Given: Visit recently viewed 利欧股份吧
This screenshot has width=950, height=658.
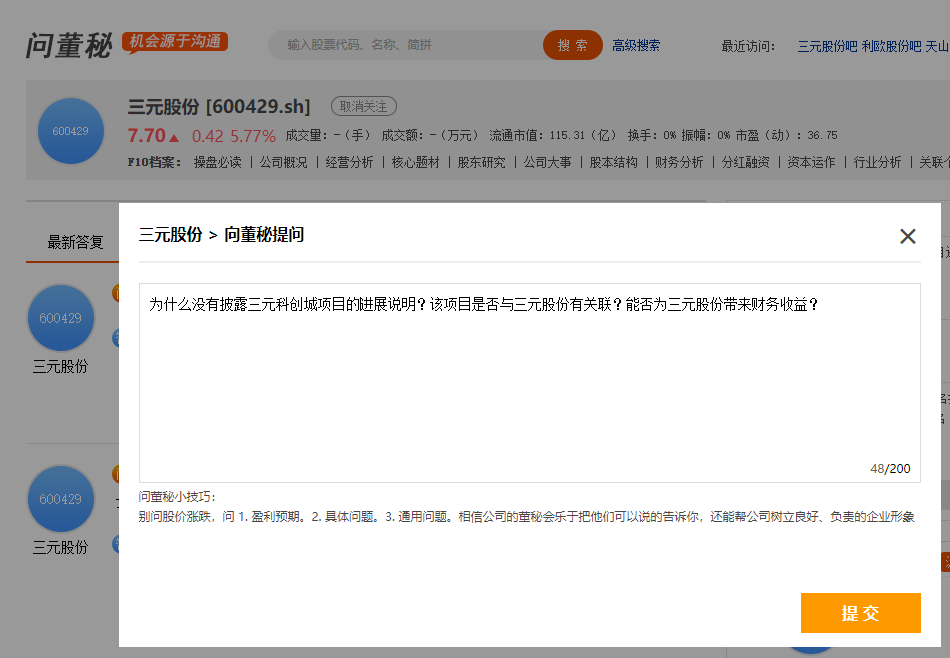Looking at the screenshot, I should click(891, 46).
